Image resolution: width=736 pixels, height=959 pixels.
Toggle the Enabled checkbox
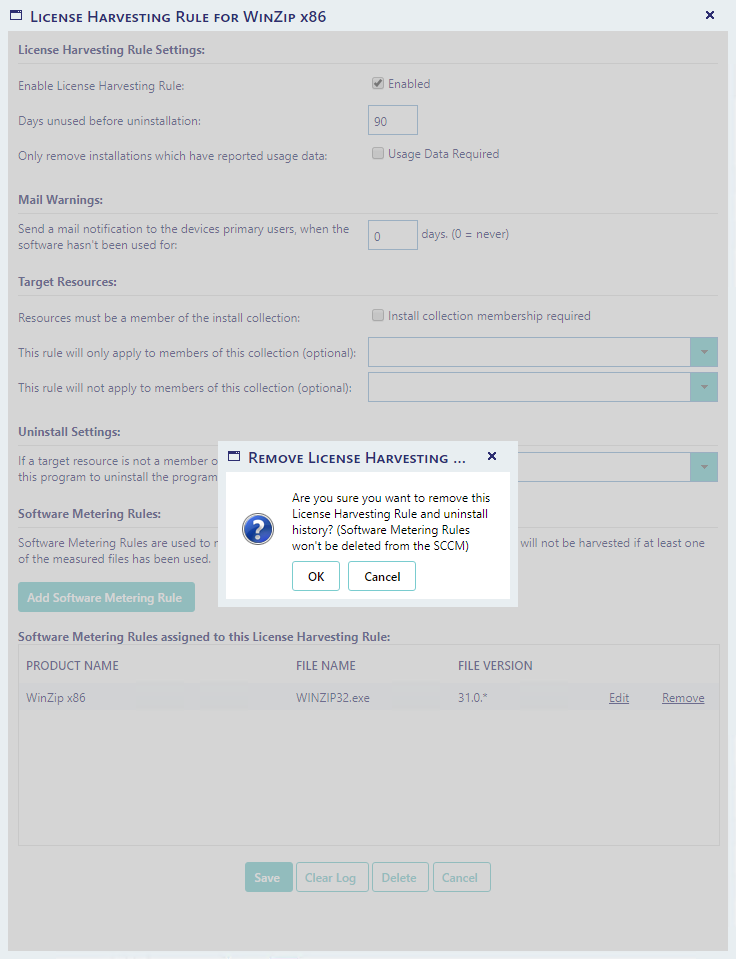tap(378, 84)
